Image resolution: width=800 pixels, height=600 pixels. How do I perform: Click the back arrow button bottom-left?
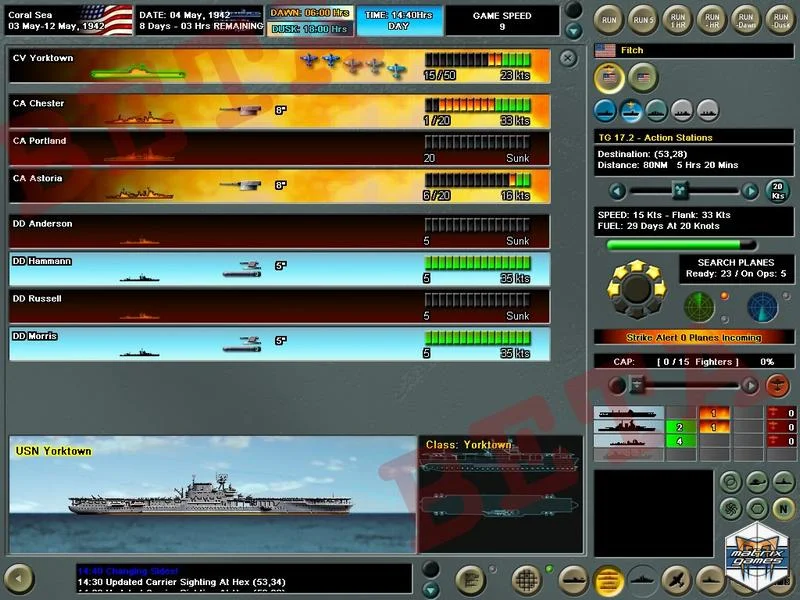click(x=19, y=577)
